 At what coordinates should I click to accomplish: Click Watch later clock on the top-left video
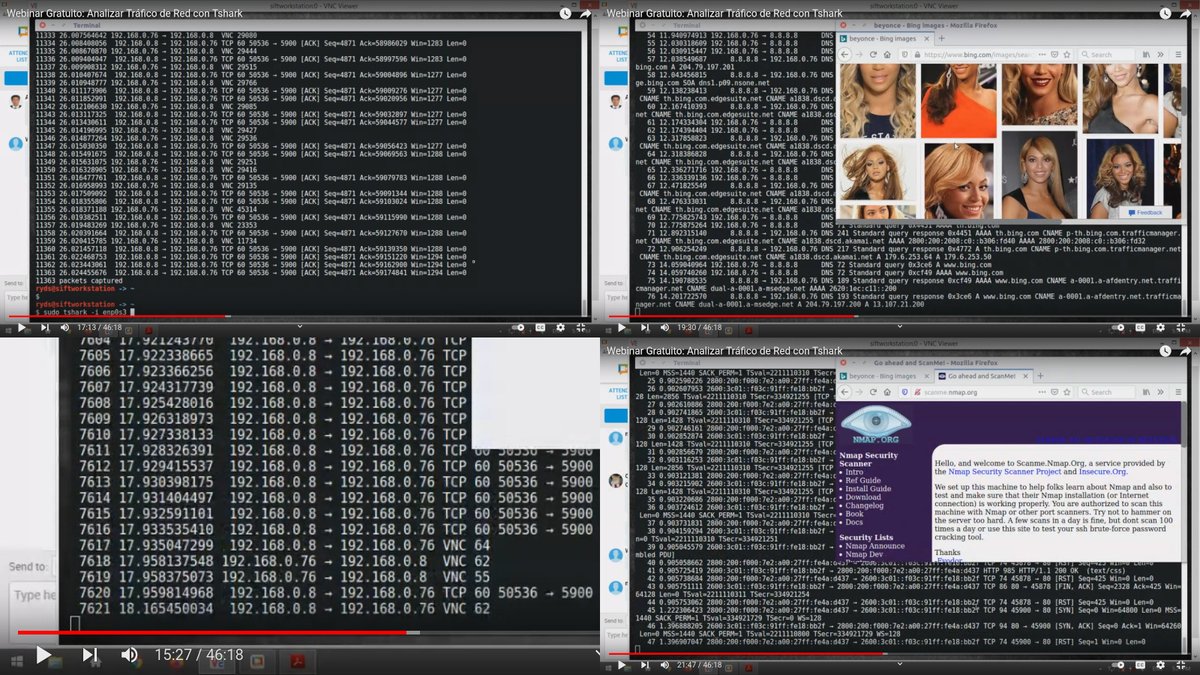coord(566,14)
